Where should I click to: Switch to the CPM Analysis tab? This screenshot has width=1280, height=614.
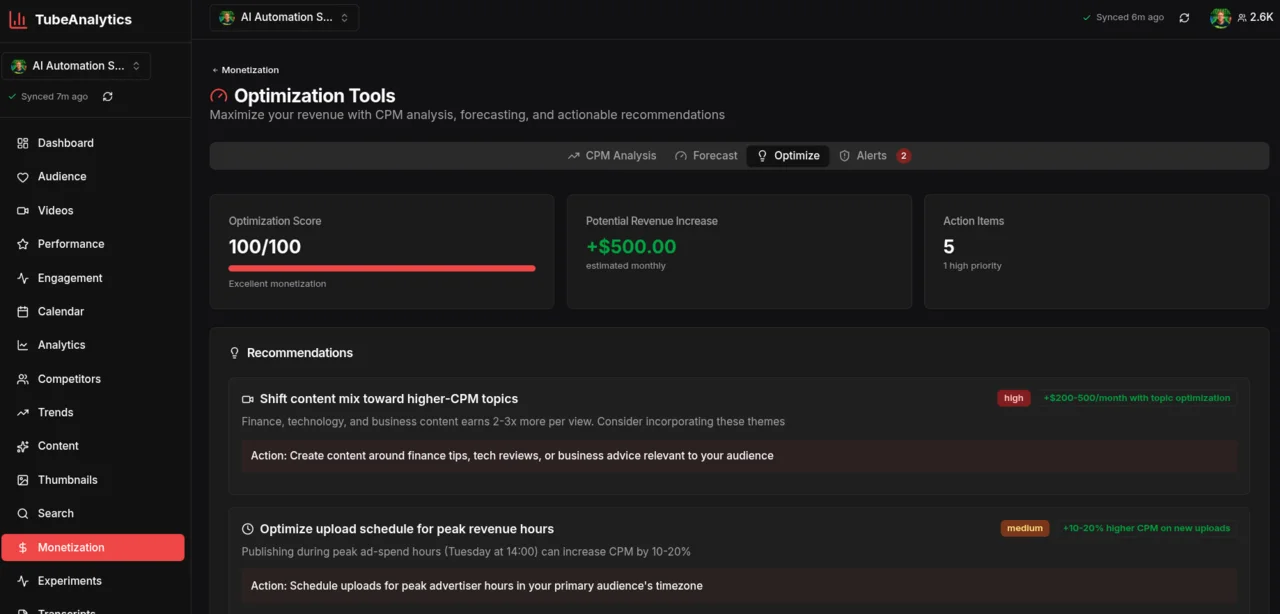coord(611,155)
